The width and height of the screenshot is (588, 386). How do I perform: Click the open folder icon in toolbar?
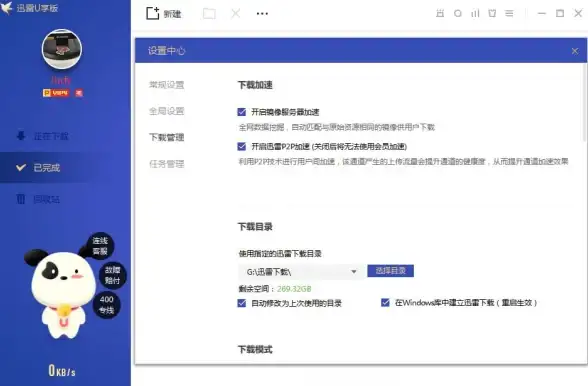[x=209, y=14]
